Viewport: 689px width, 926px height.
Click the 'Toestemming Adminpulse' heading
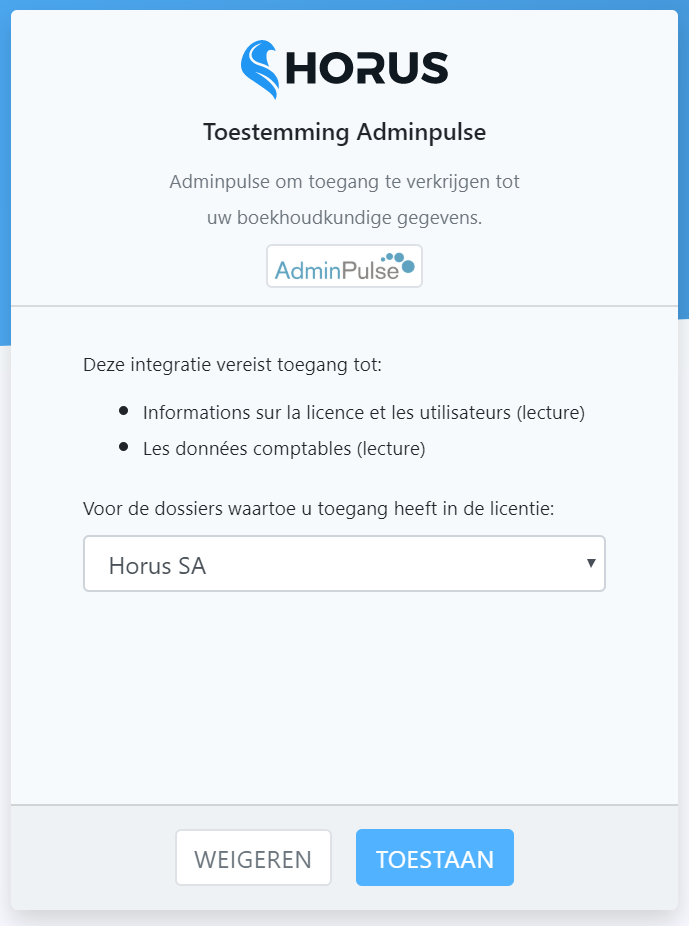coord(344,131)
